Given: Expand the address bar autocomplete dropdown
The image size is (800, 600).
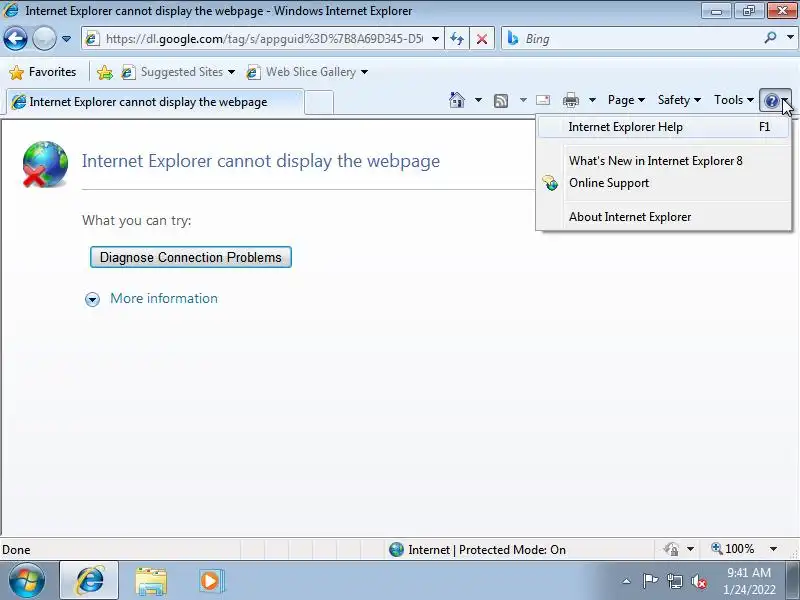Looking at the screenshot, I should [x=435, y=39].
